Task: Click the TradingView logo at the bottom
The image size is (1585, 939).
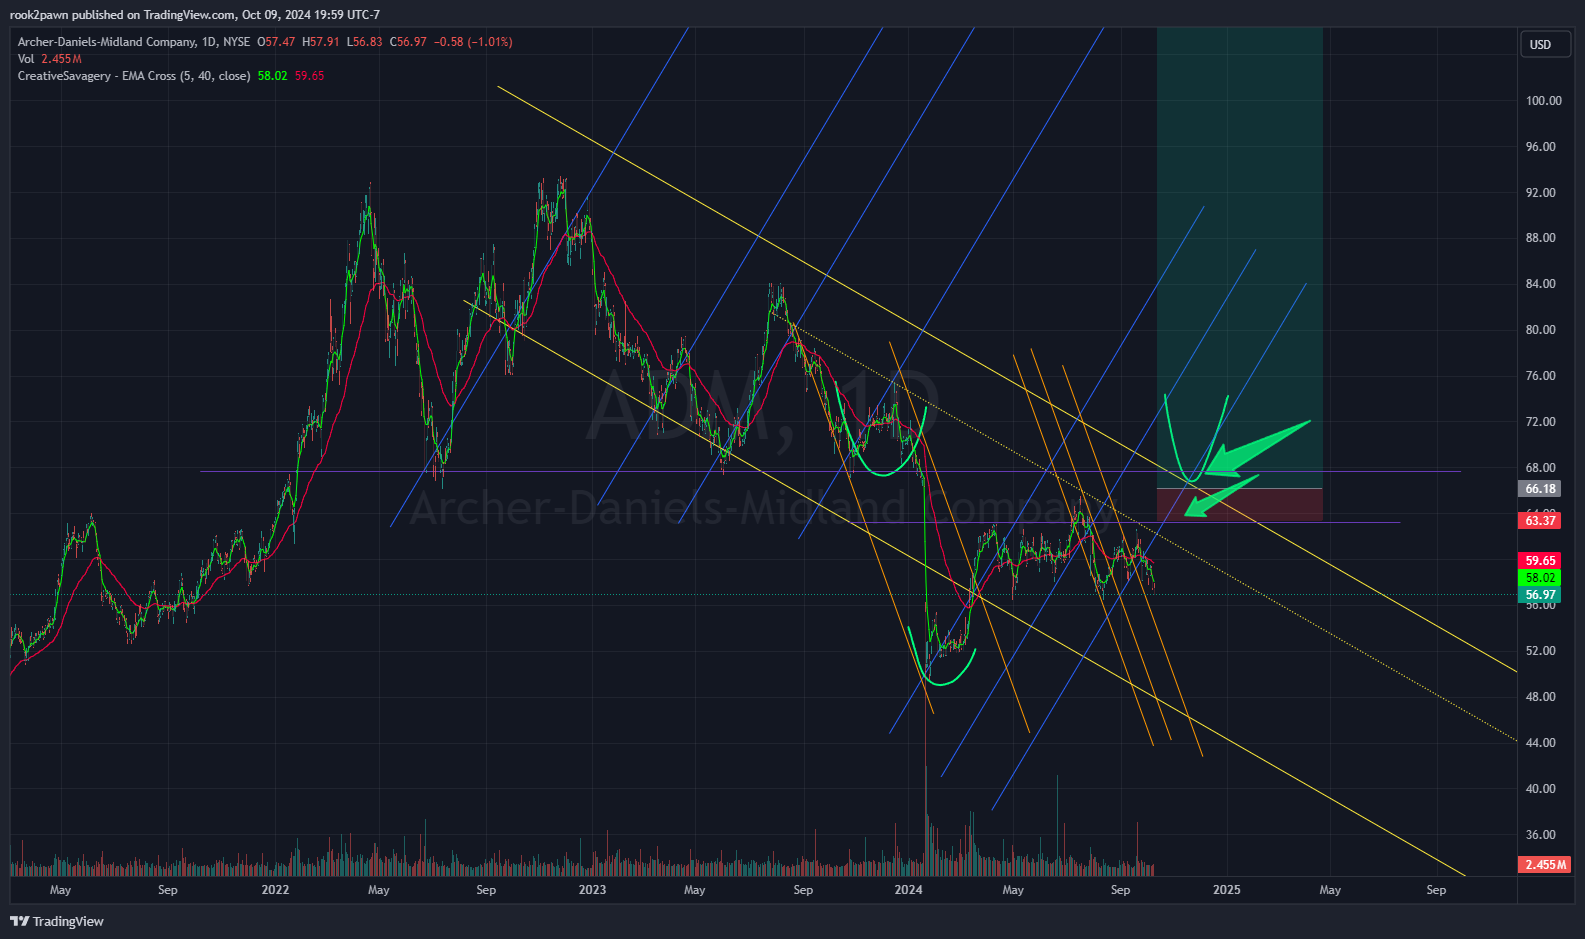Action: (57, 921)
